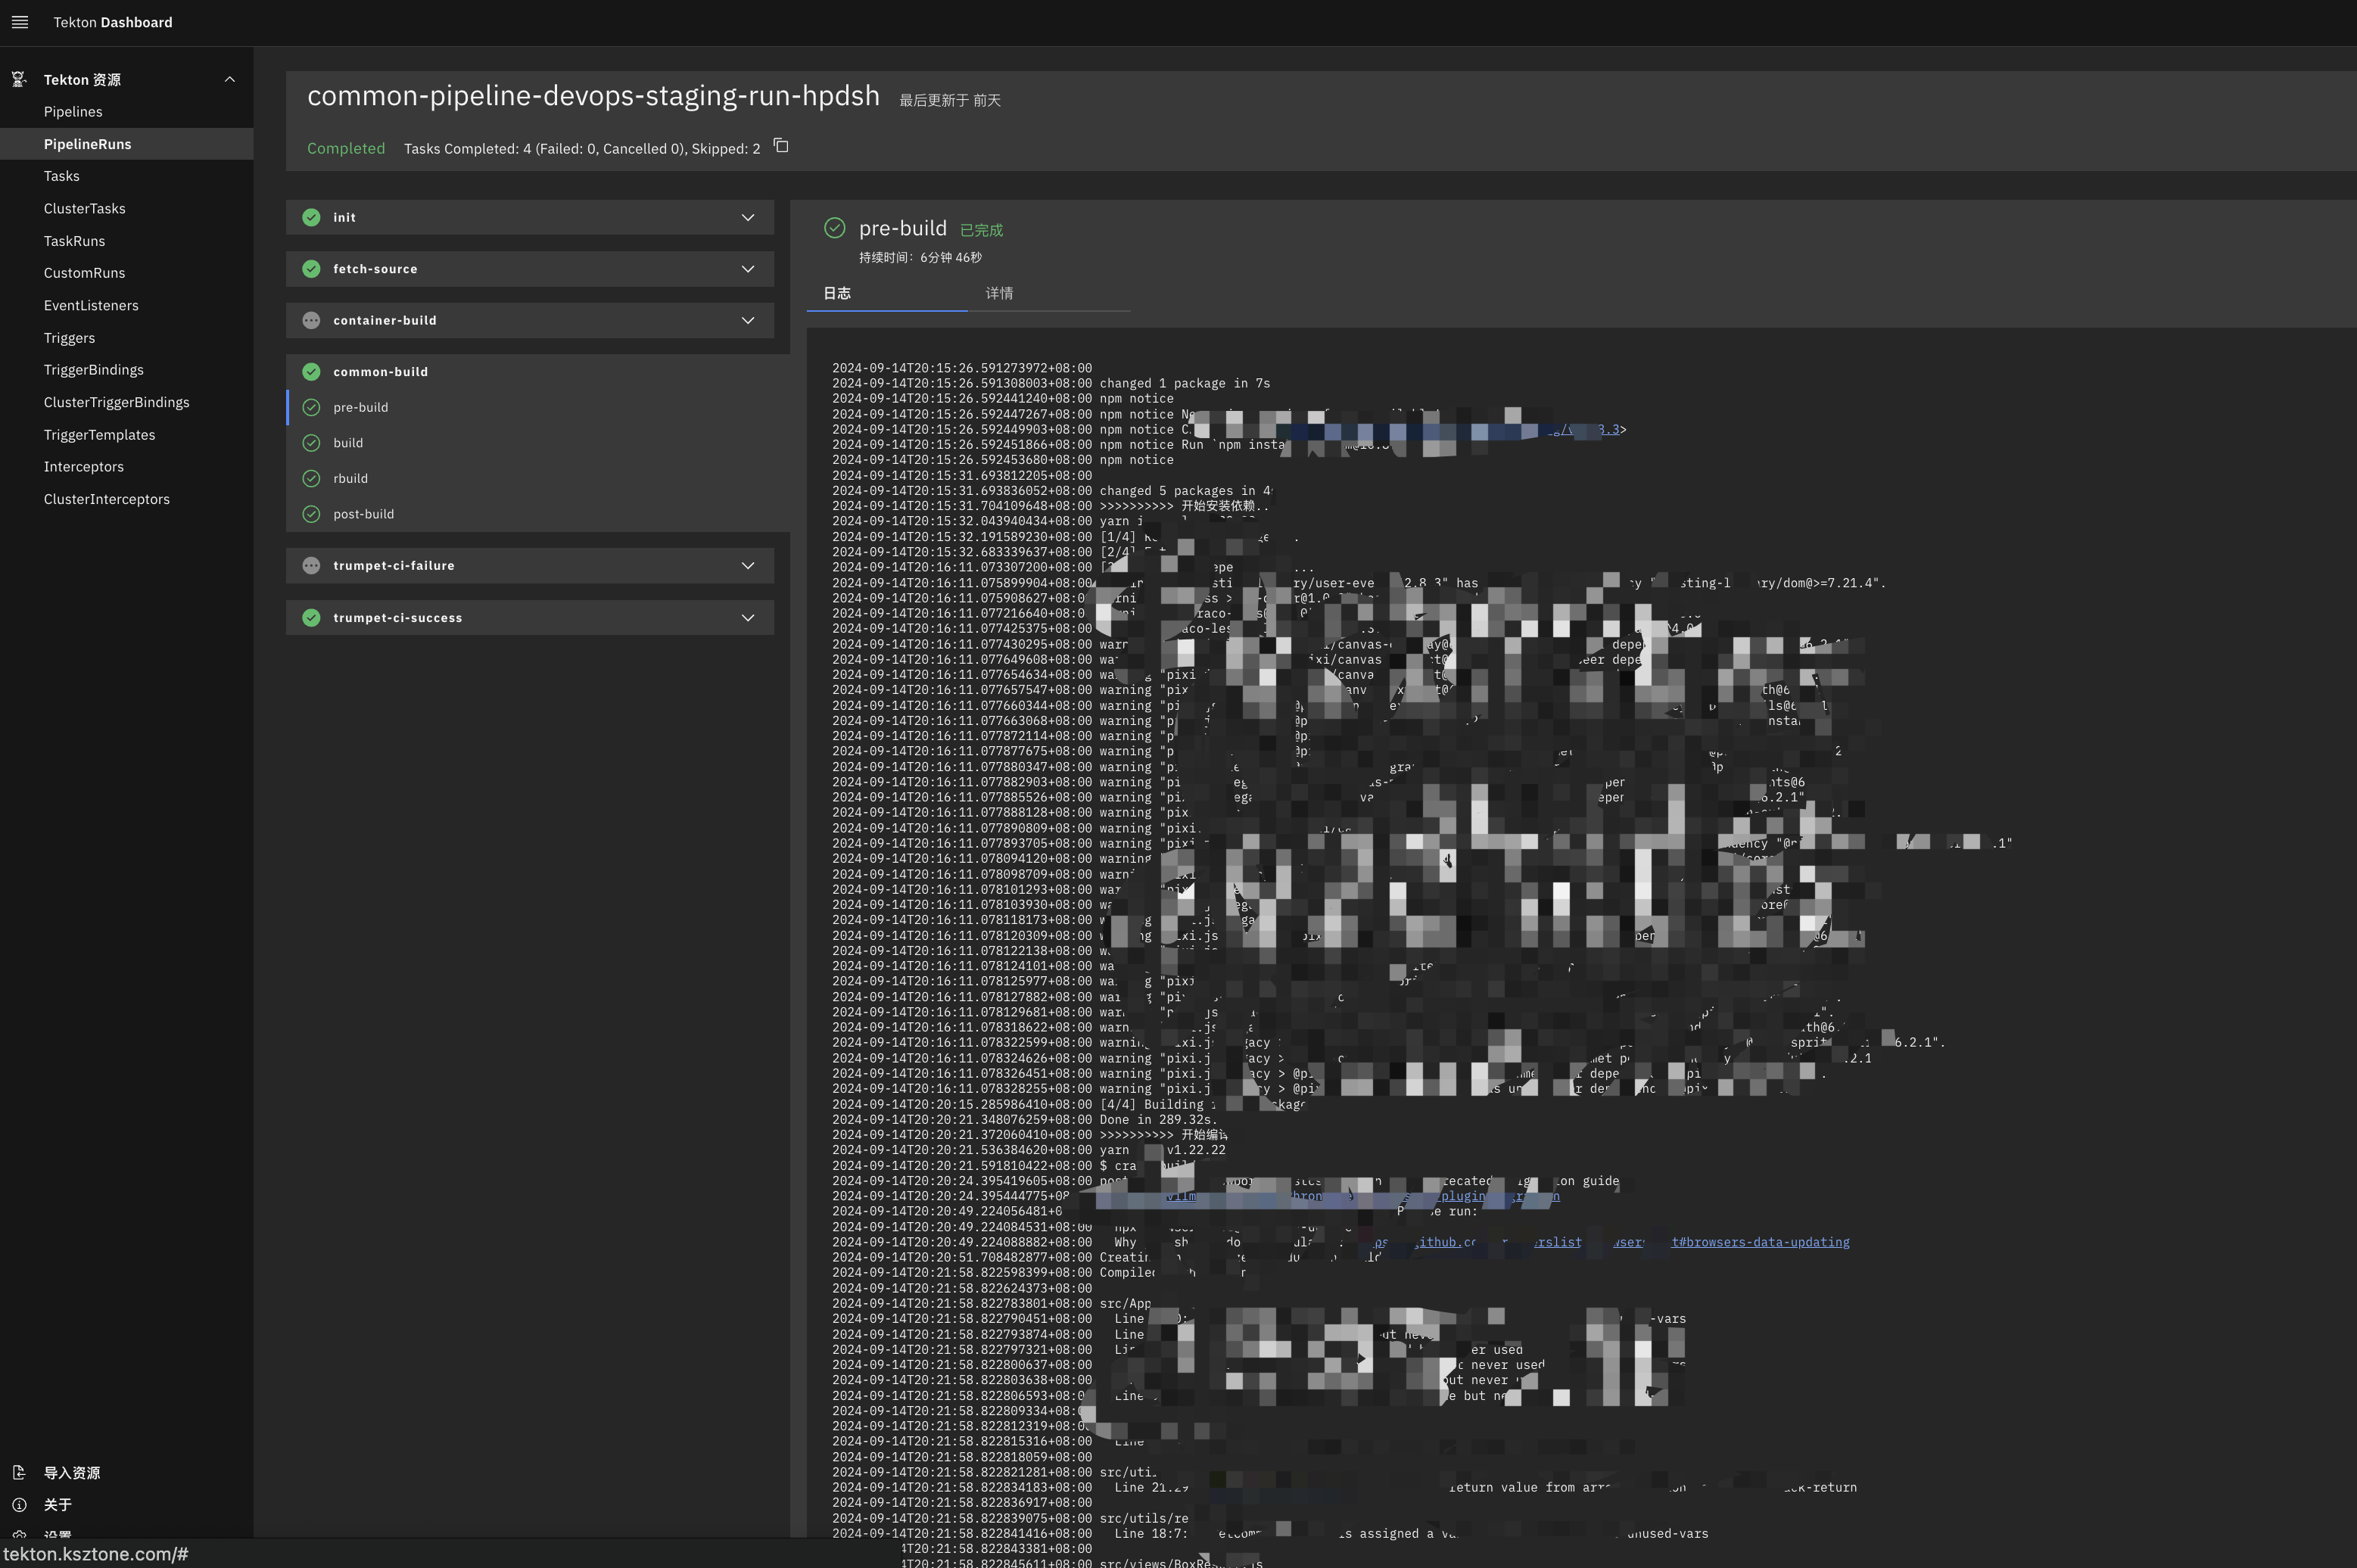This screenshot has height=1568, width=2357.
Task: Expand the container-build task chevron
Action: pyautogui.click(x=748, y=320)
